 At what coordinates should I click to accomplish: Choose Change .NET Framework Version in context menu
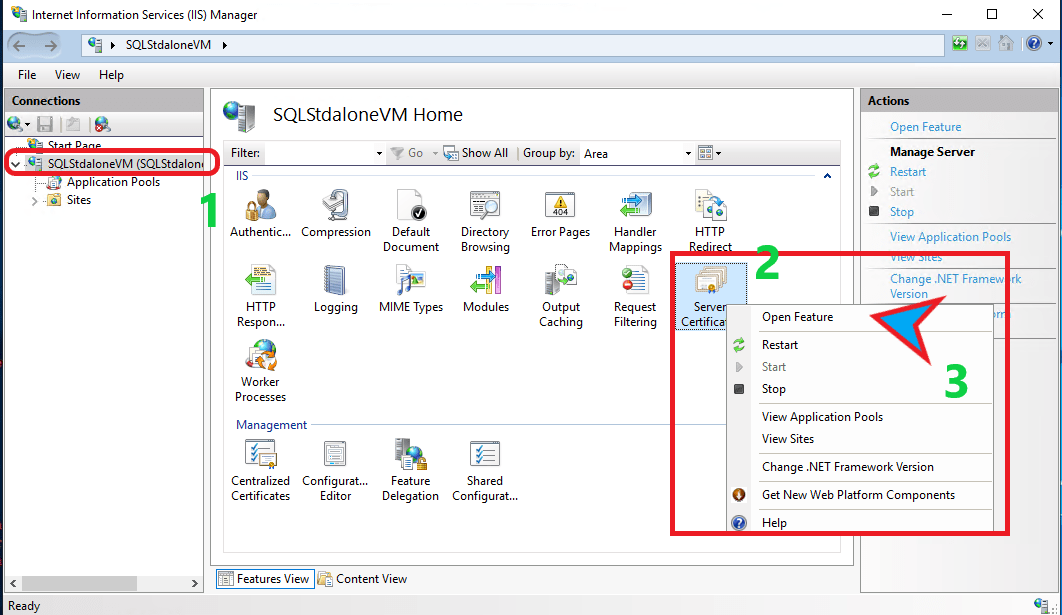847,467
